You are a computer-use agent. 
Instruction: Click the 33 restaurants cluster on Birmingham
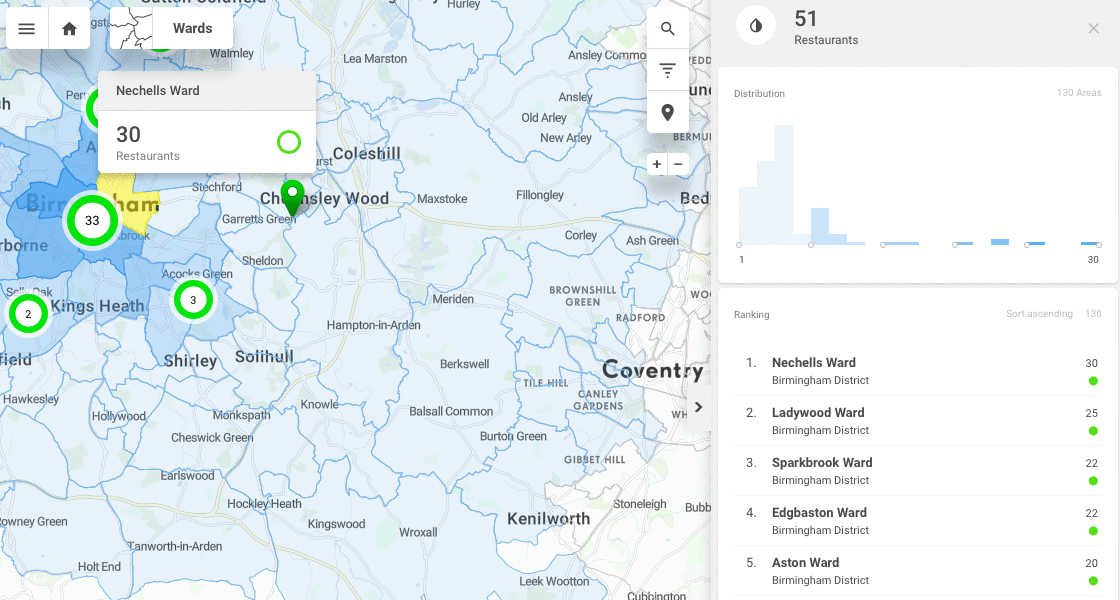[92, 220]
